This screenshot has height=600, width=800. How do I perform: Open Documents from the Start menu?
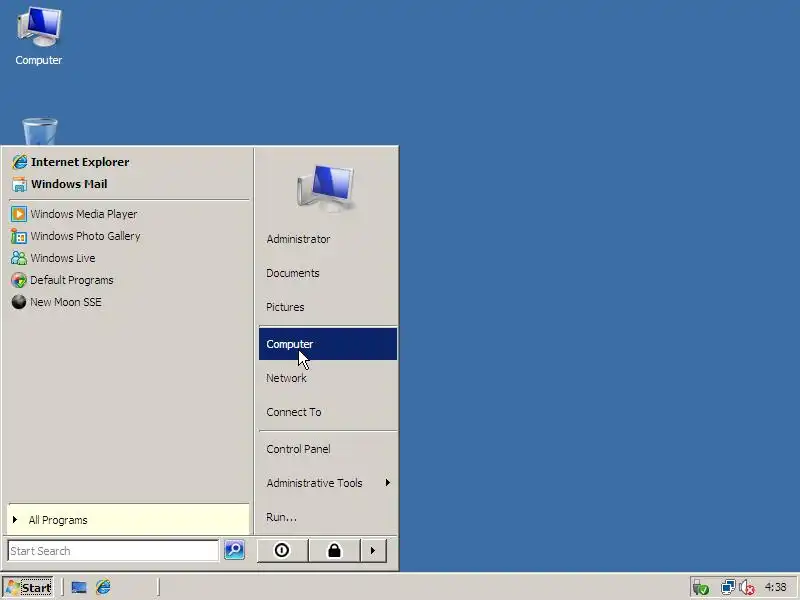click(x=328, y=273)
